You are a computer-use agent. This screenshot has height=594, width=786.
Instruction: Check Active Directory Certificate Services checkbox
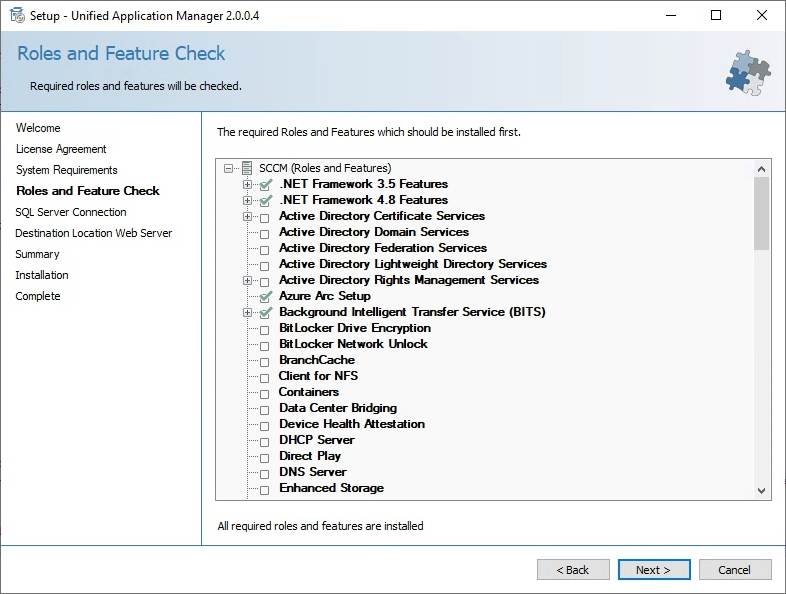[265, 218]
